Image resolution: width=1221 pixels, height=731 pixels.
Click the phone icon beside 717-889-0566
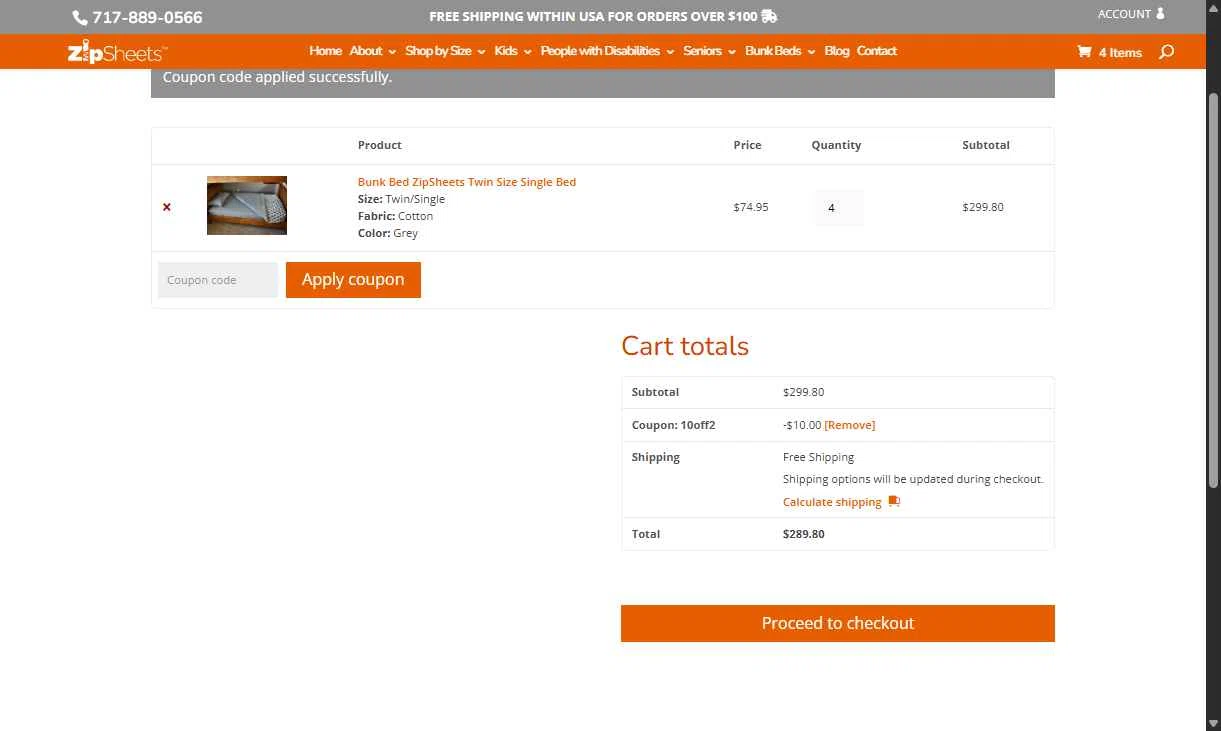[x=80, y=18]
